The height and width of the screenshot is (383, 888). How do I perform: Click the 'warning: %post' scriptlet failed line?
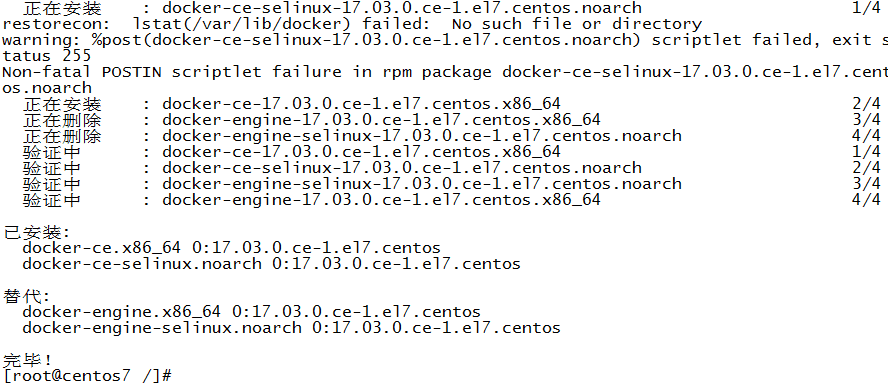click(x=445, y=40)
